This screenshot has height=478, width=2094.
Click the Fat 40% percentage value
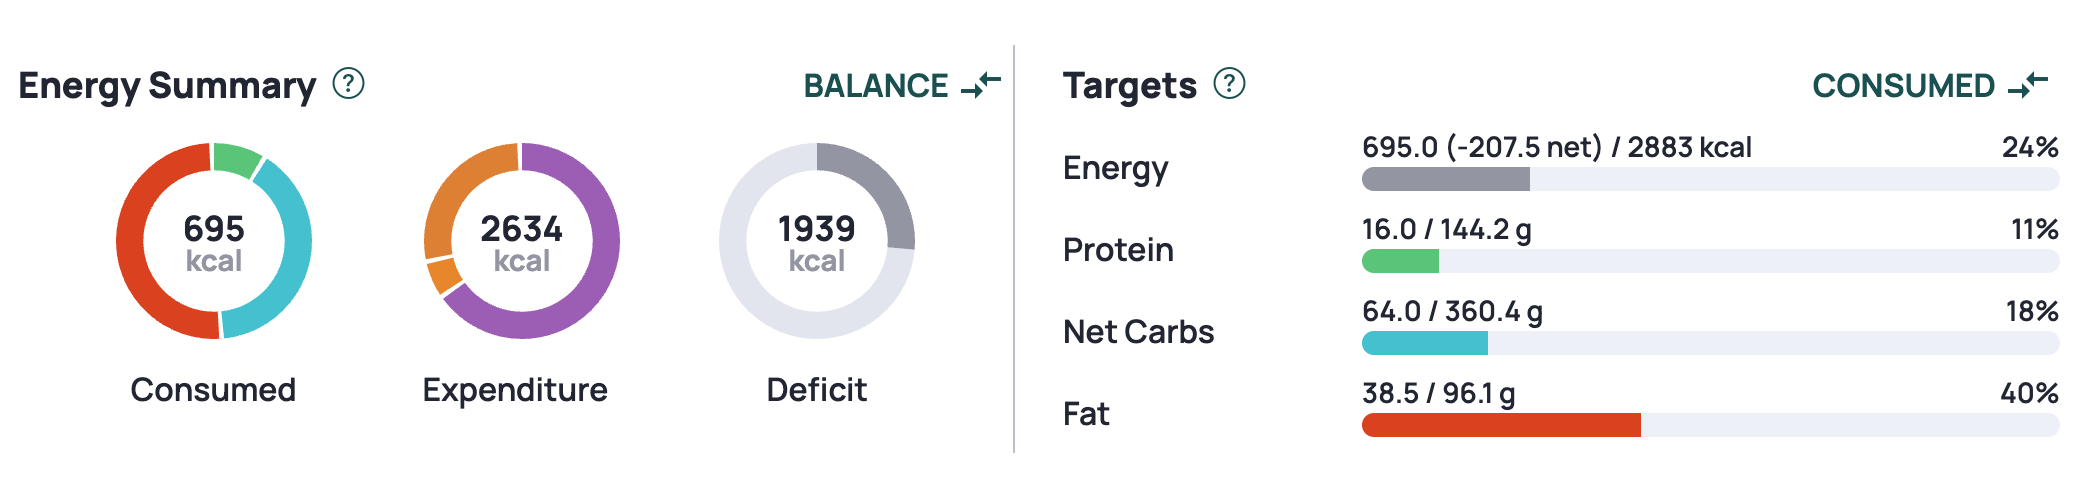click(2029, 393)
